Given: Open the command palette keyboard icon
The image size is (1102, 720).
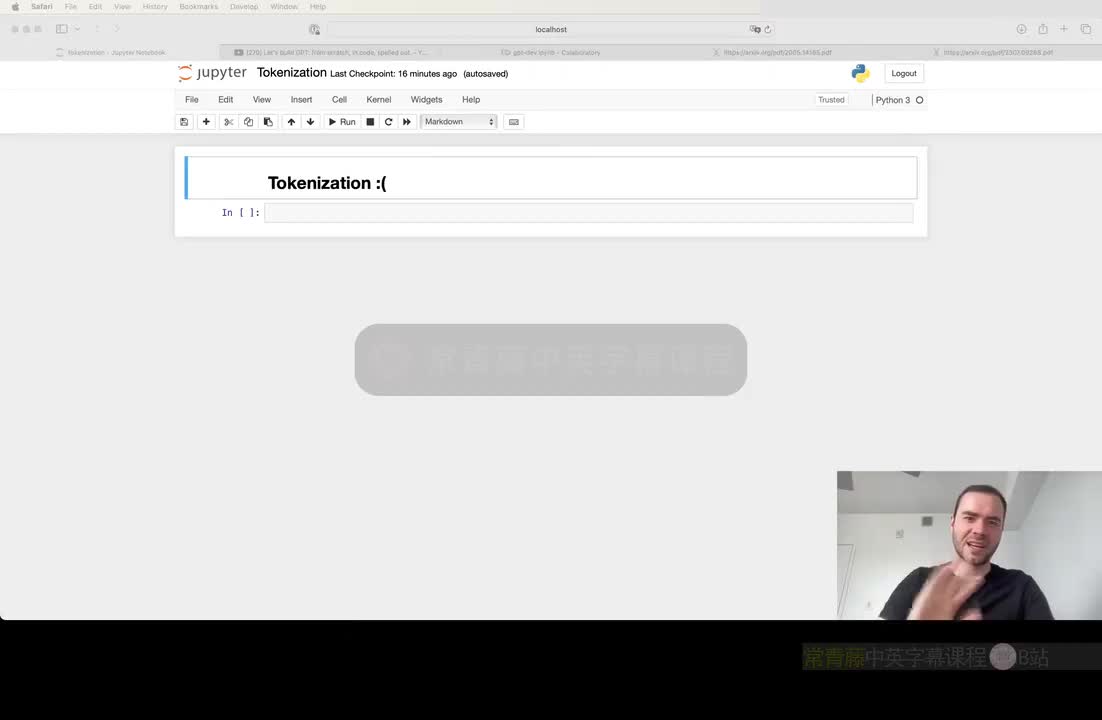Looking at the screenshot, I should 514,122.
